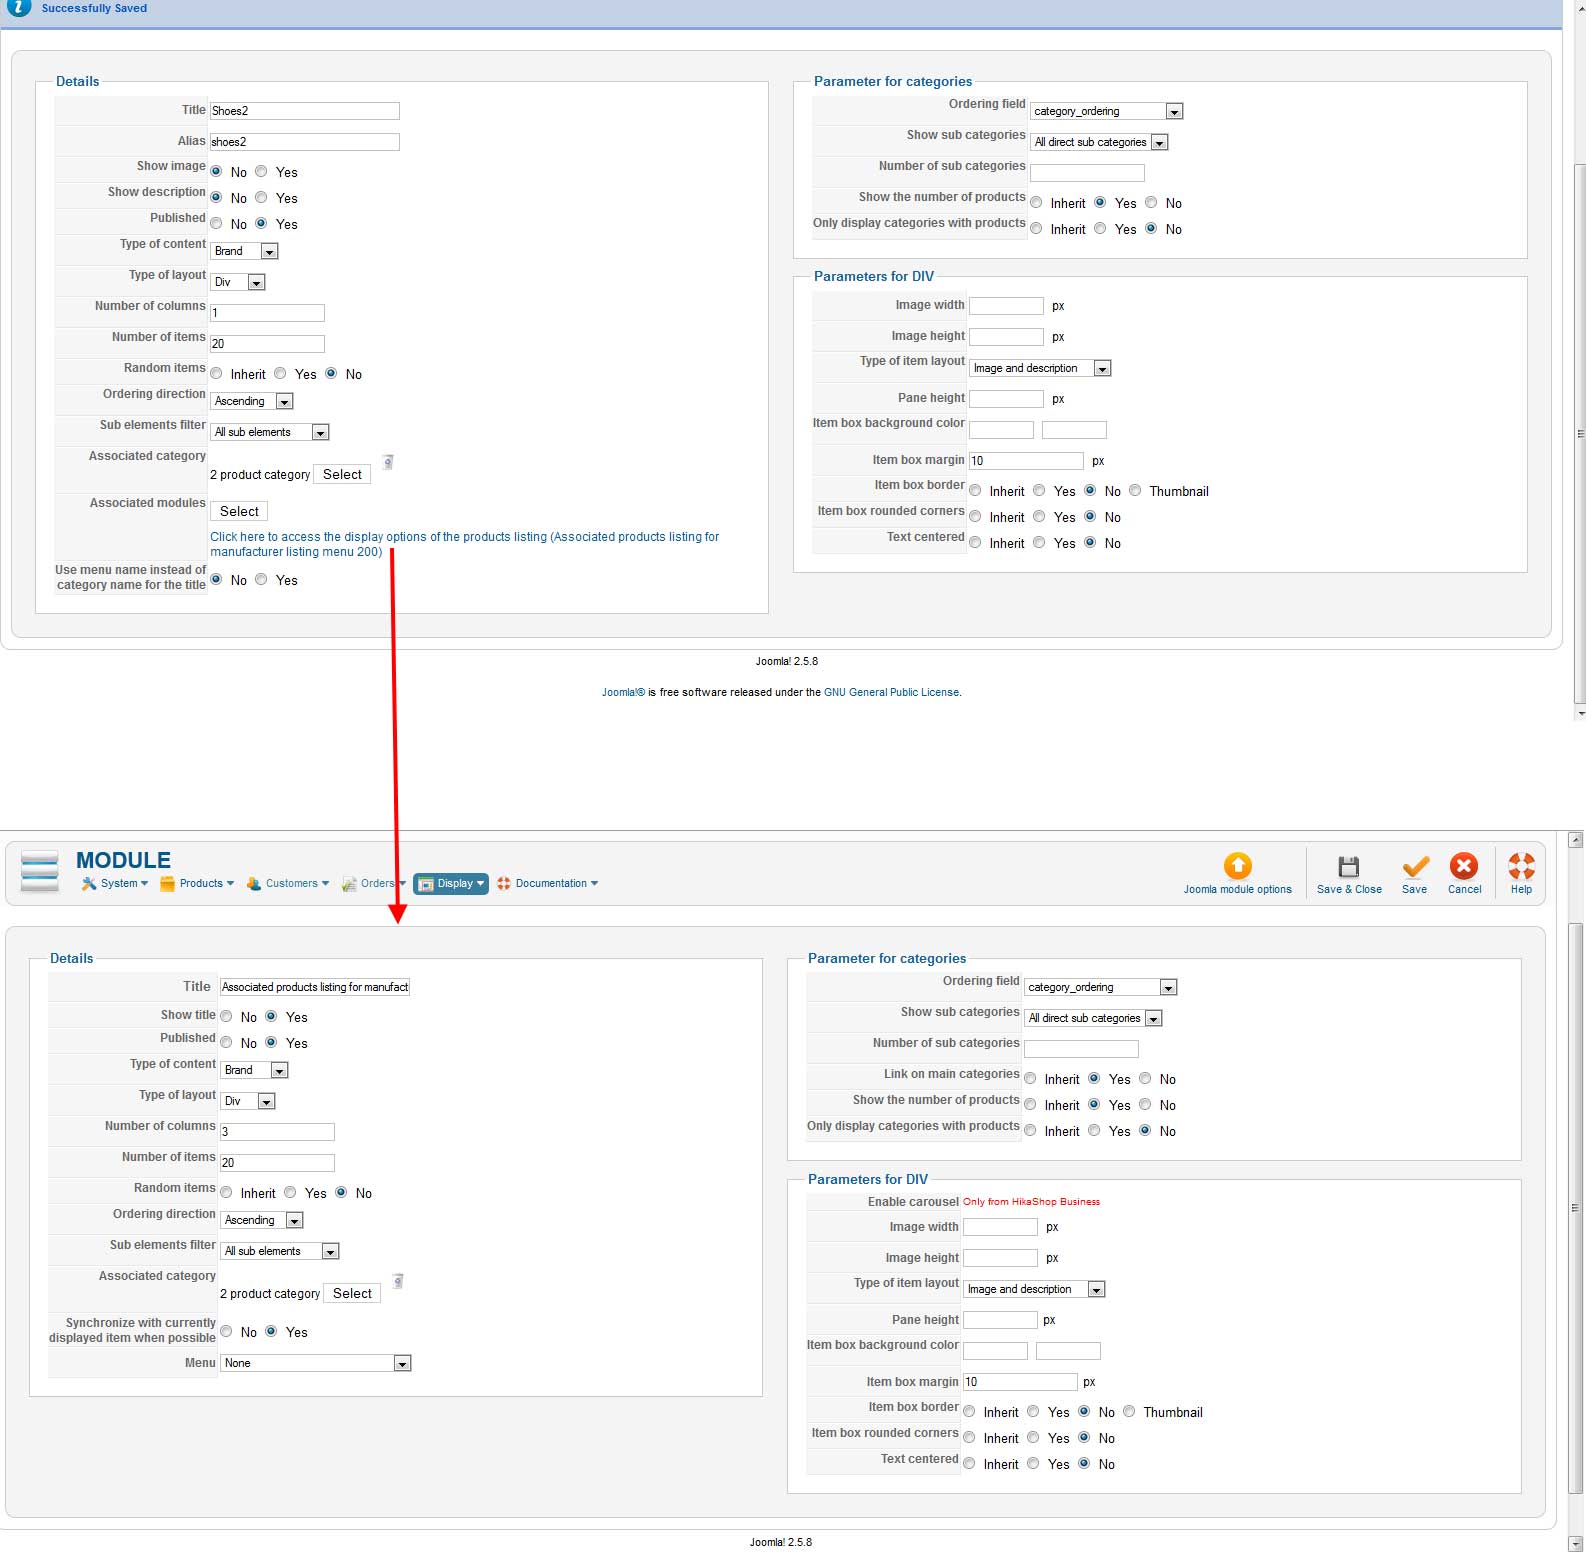The height and width of the screenshot is (1553, 1586).
Task: Open link to products listing display options
Action: point(464,544)
